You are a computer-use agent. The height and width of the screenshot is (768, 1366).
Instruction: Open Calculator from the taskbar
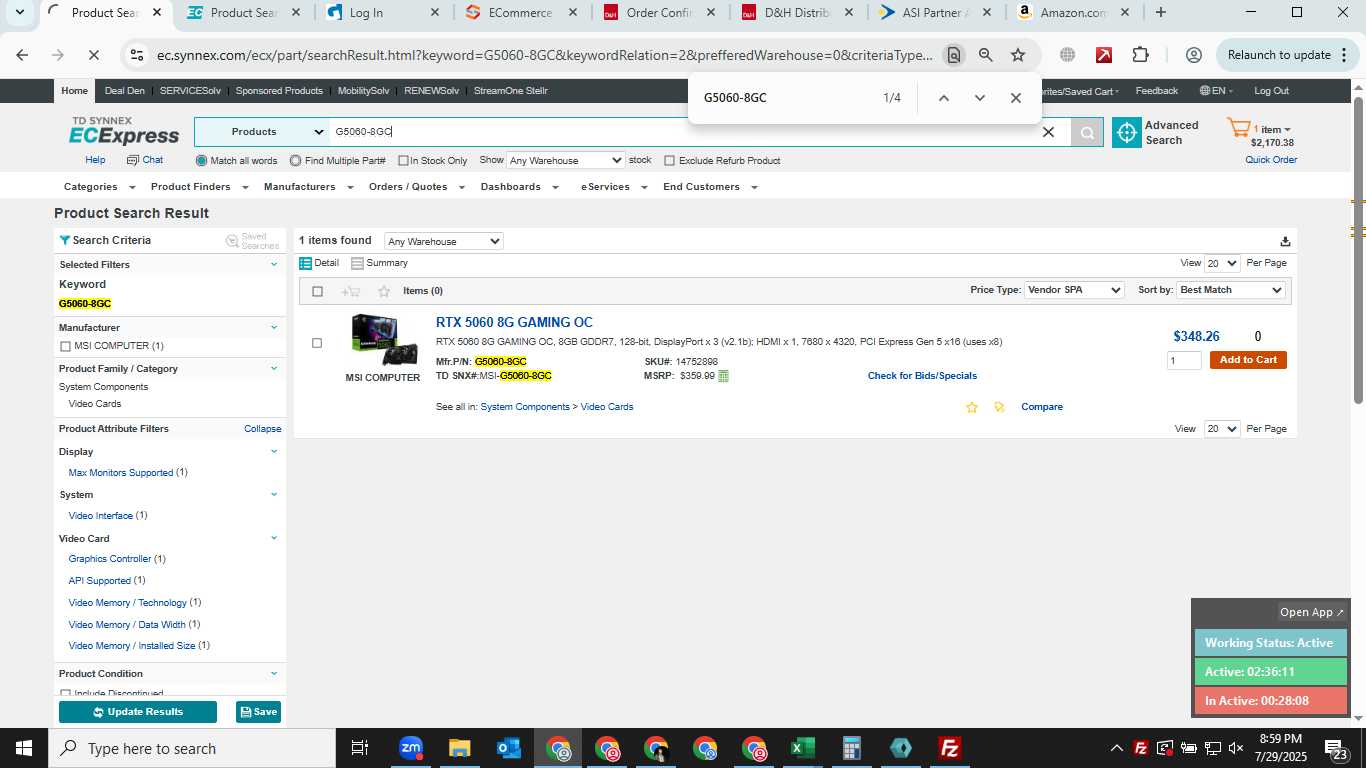(851, 748)
